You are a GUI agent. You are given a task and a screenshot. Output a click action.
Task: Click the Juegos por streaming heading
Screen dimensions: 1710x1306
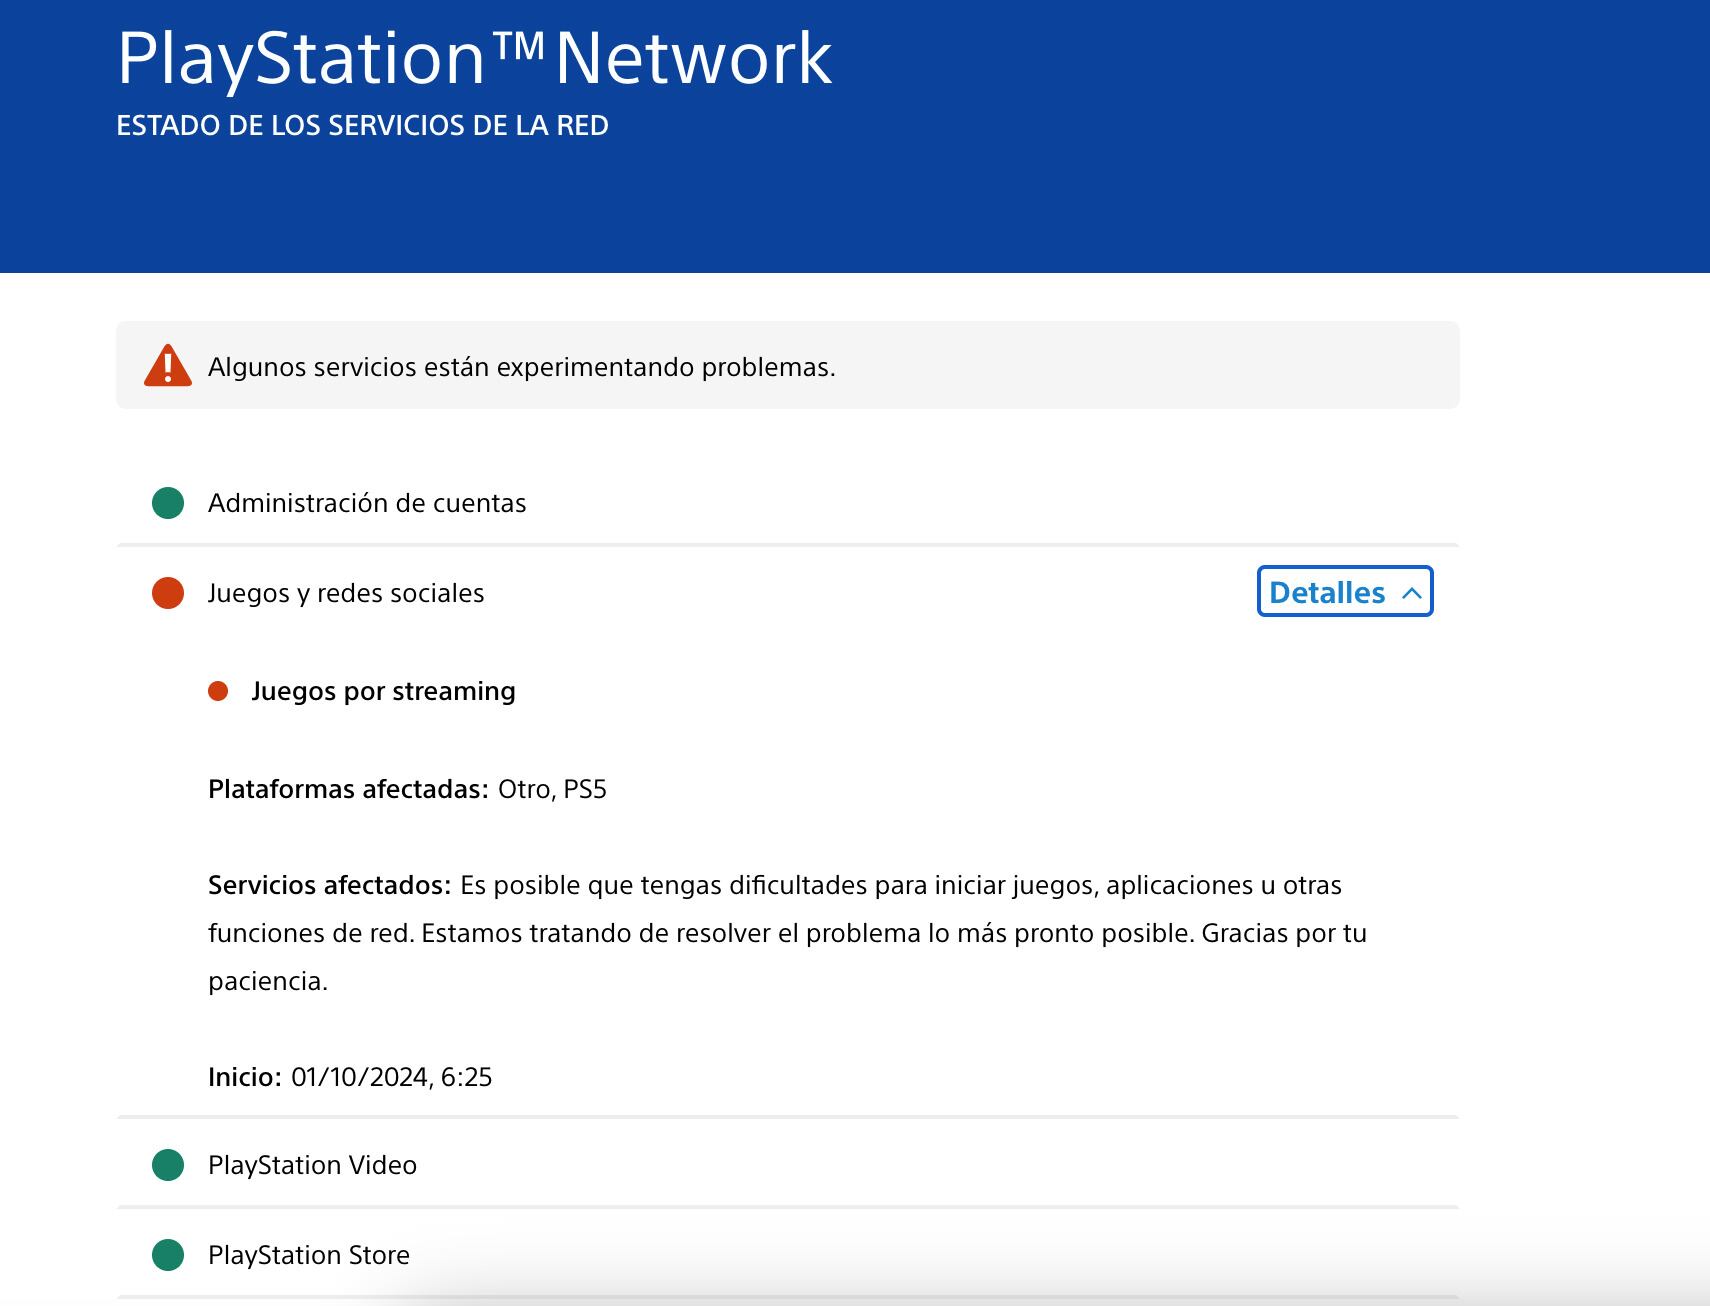pyautogui.click(x=383, y=691)
